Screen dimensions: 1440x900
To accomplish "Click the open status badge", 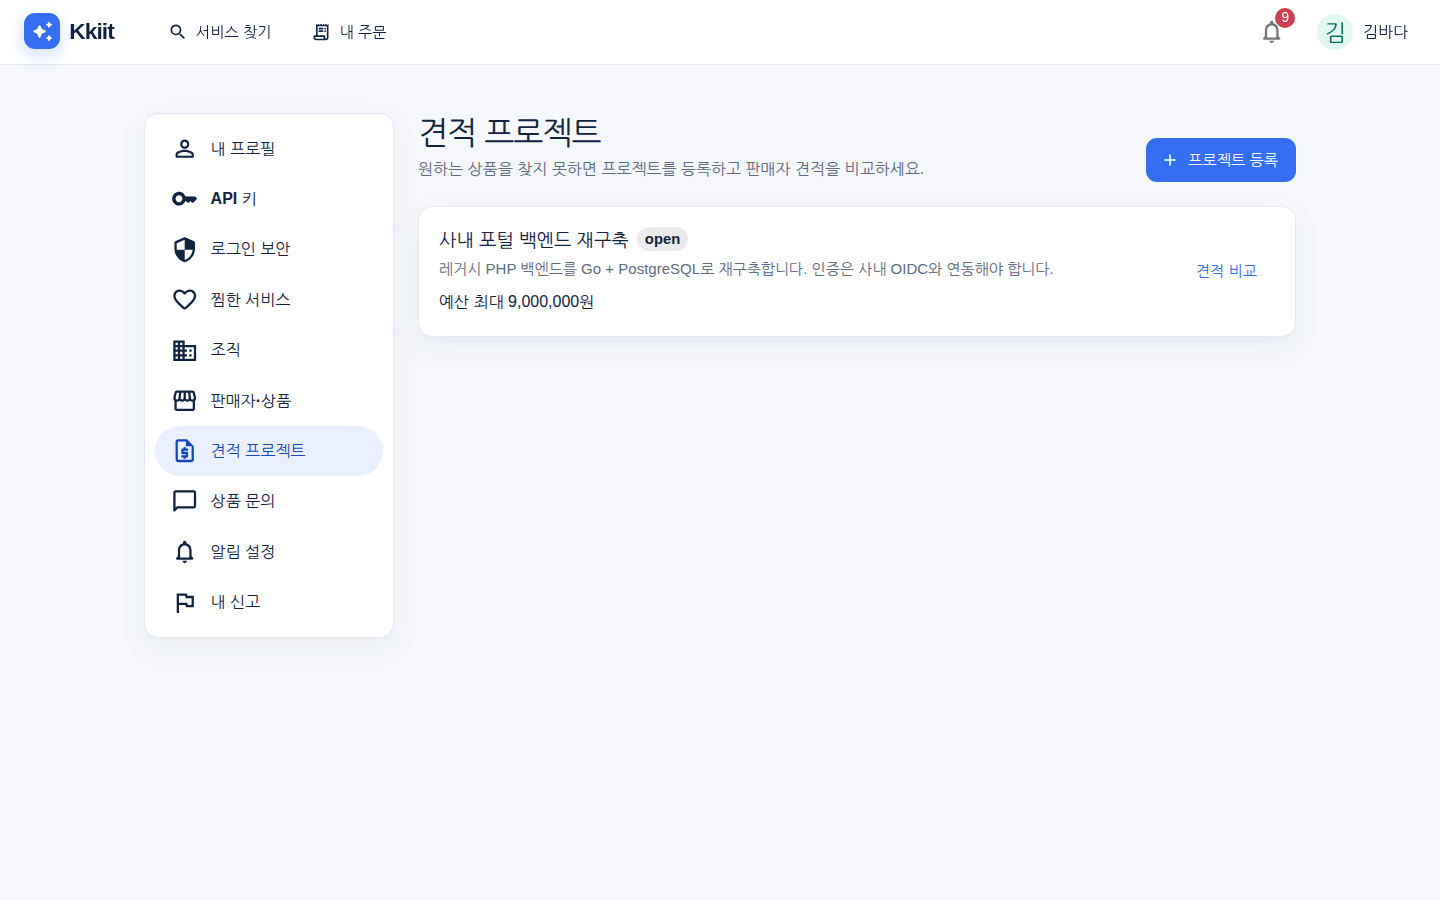I will pyautogui.click(x=662, y=239).
